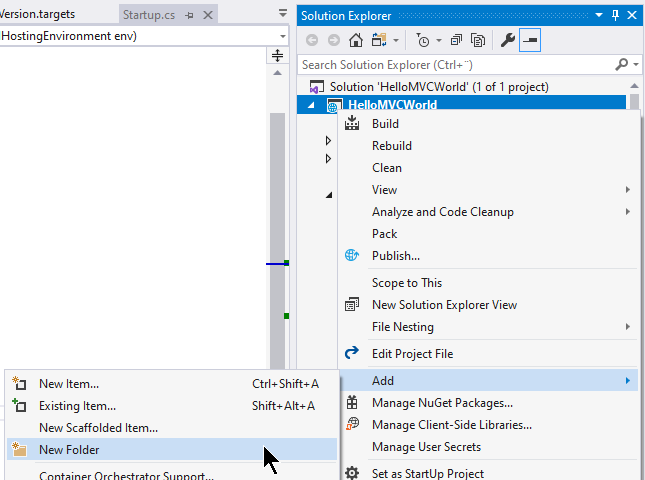Choose Clean from the context menu

click(489, 168)
